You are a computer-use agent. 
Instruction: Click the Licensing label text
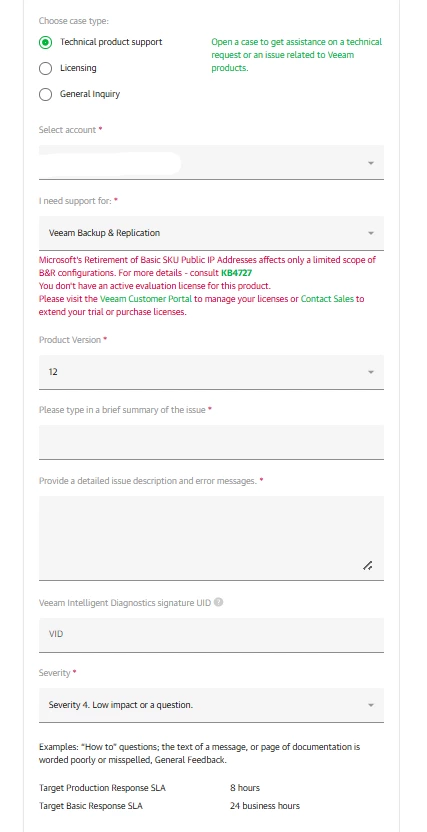78,68
